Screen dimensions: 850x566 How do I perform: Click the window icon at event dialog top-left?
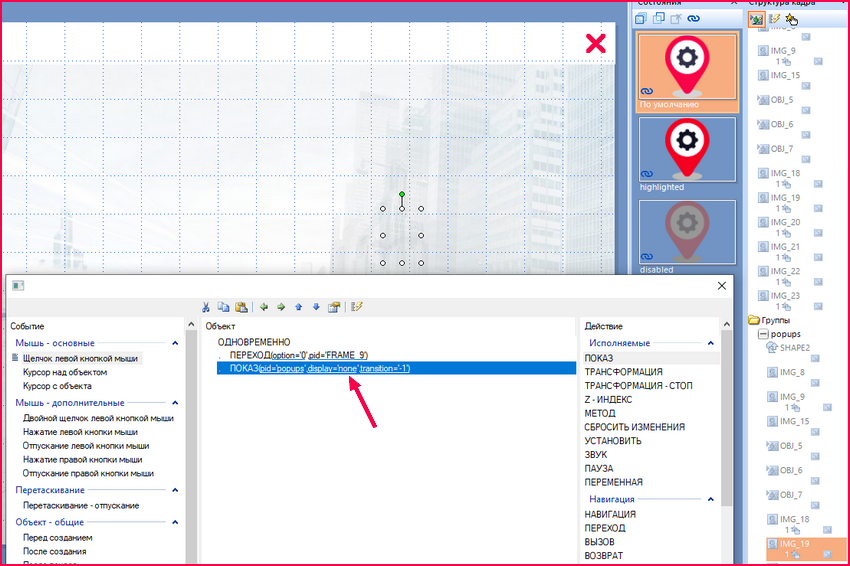pos(18,285)
